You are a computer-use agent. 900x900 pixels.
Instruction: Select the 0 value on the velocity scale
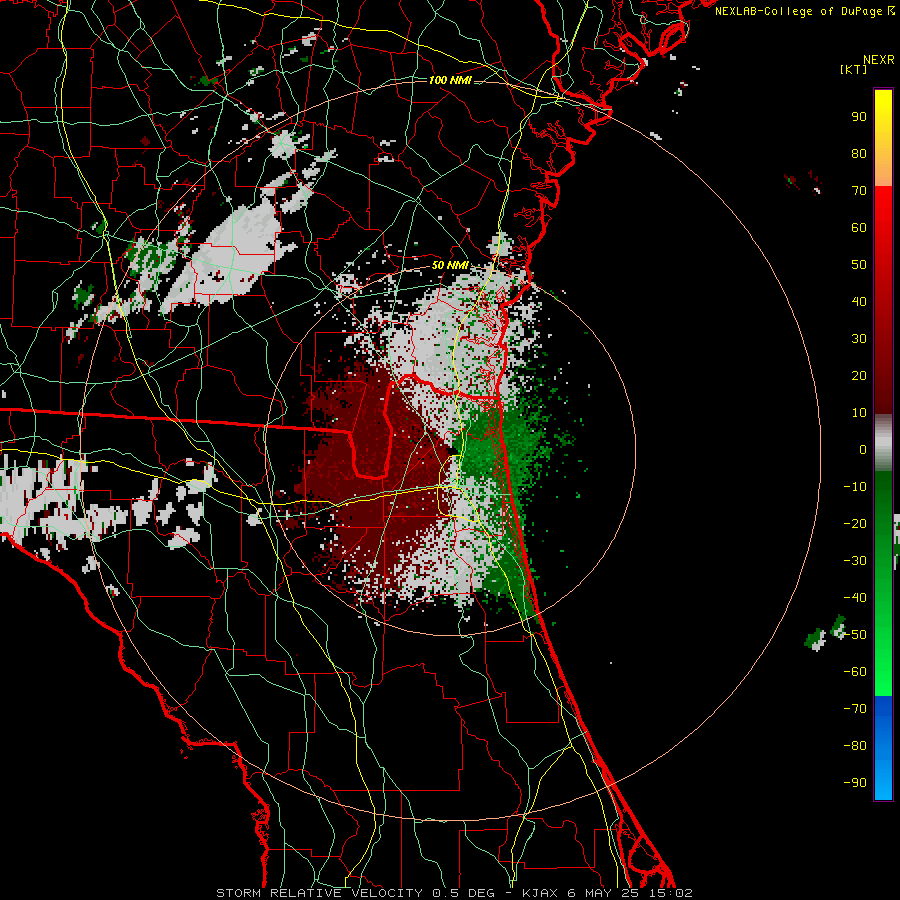(863, 450)
